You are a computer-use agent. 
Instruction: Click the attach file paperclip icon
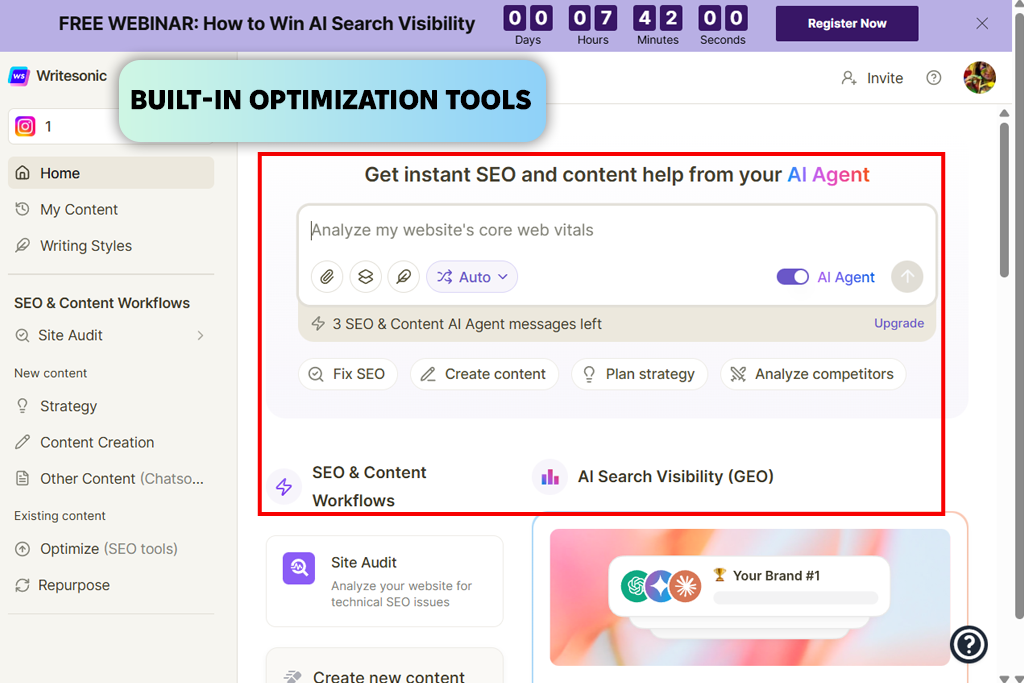(327, 277)
